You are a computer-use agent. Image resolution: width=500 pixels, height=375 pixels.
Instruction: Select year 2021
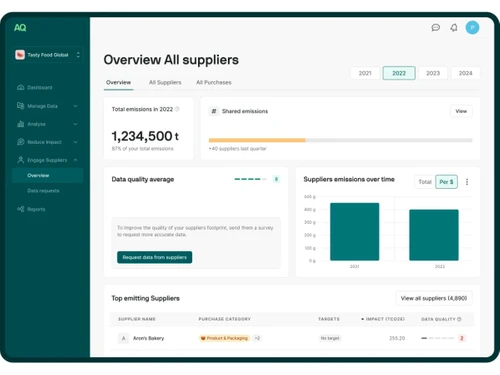click(365, 73)
